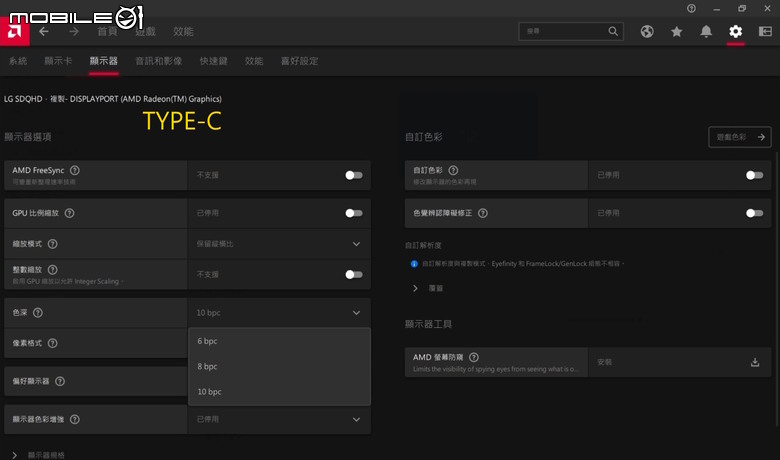This screenshot has height=460, width=780.
Task: Click the LG SDQHD display label
Action: click(112, 99)
